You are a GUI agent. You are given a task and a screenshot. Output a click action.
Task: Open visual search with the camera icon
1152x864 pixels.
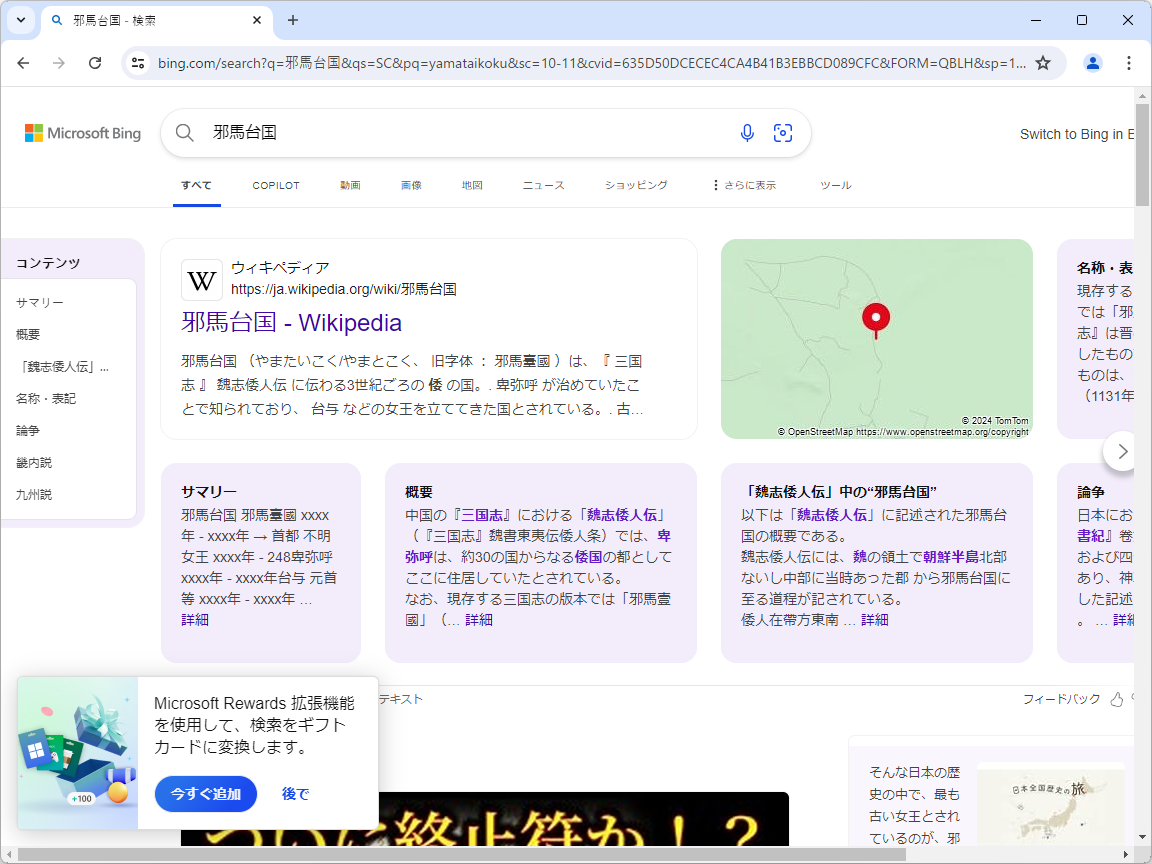pyautogui.click(x=783, y=132)
